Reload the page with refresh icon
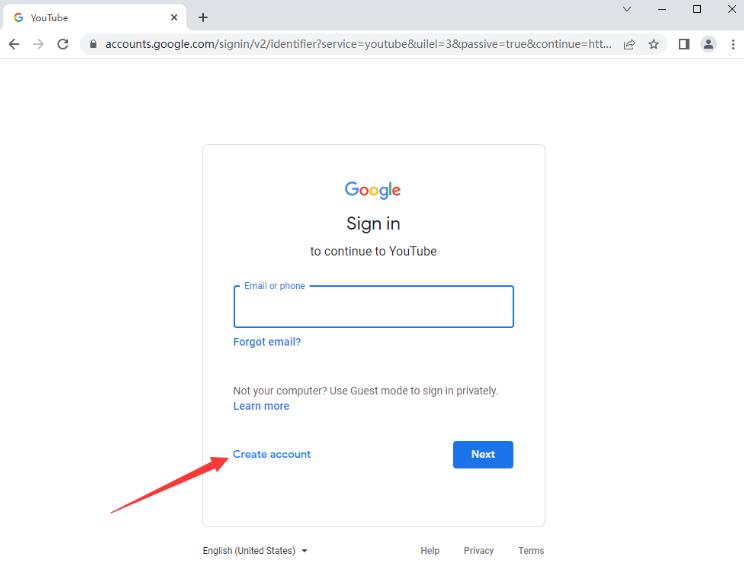Image resolution: width=744 pixels, height=567 pixels. [63, 44]
